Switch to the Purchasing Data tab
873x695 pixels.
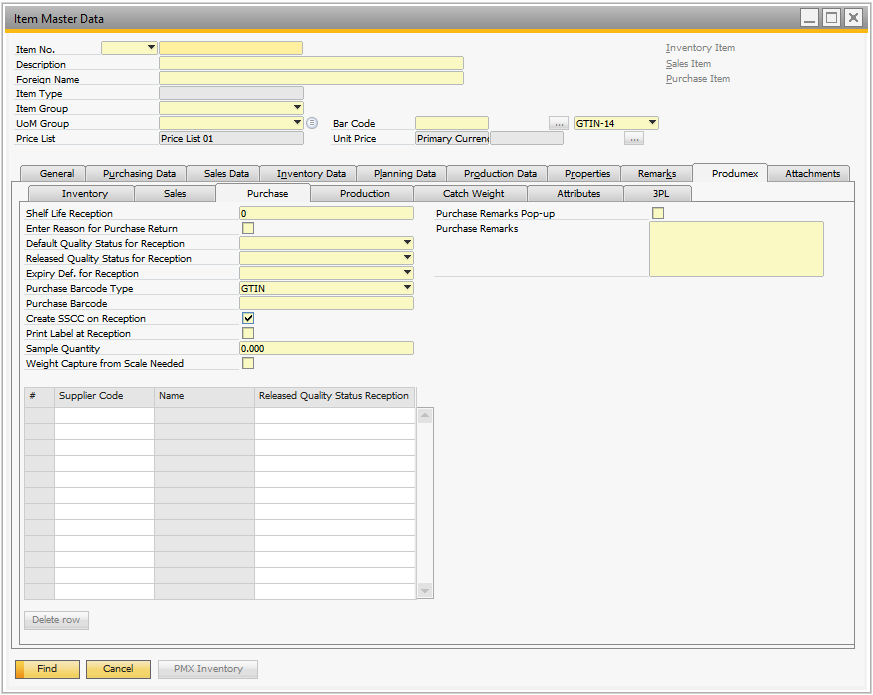tap(139, 174)
